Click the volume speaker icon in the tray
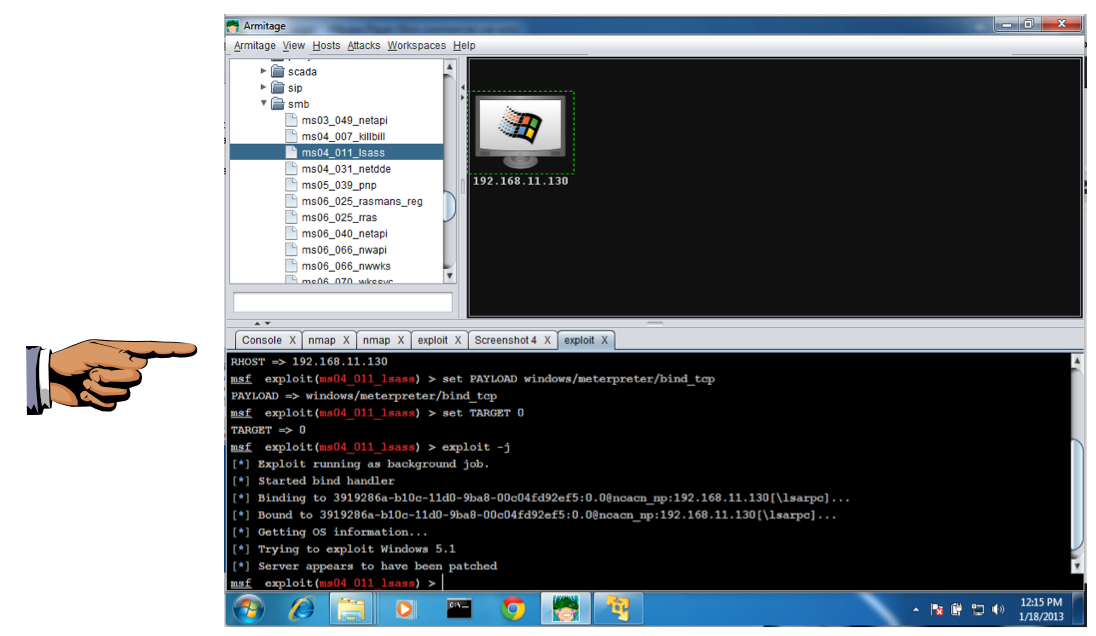Viewport: 1096px width, 636px height. click(998, 610)
